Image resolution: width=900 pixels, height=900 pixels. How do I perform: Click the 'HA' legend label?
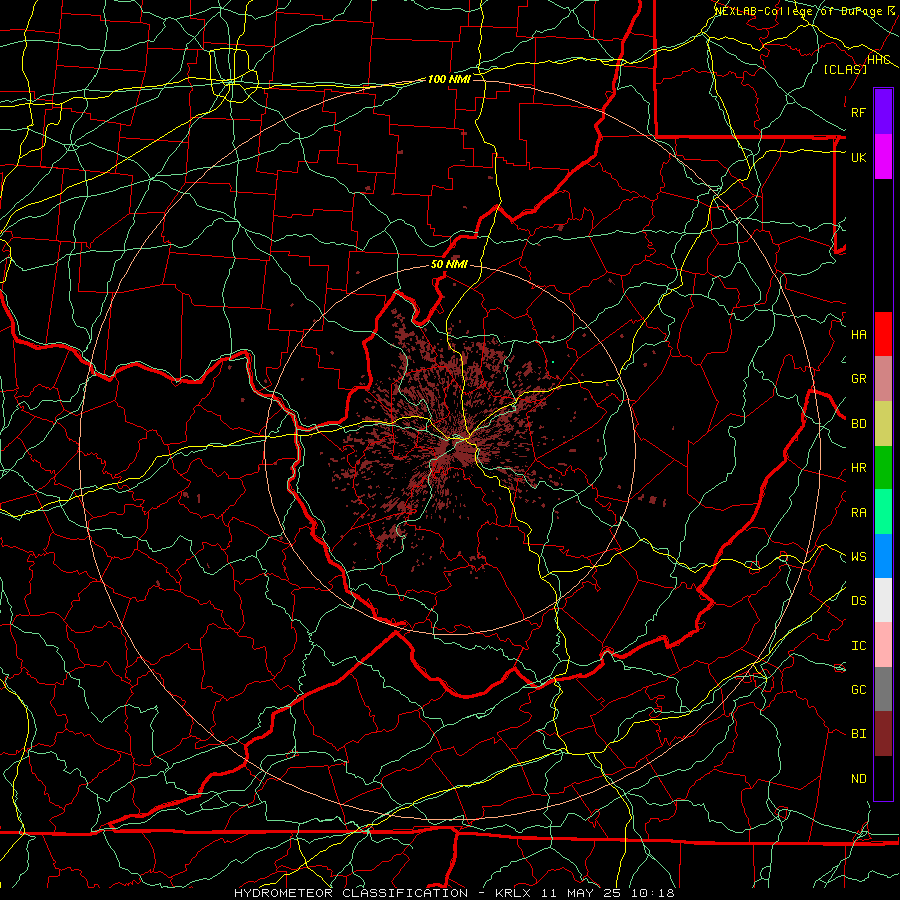[x=858, y=335]
